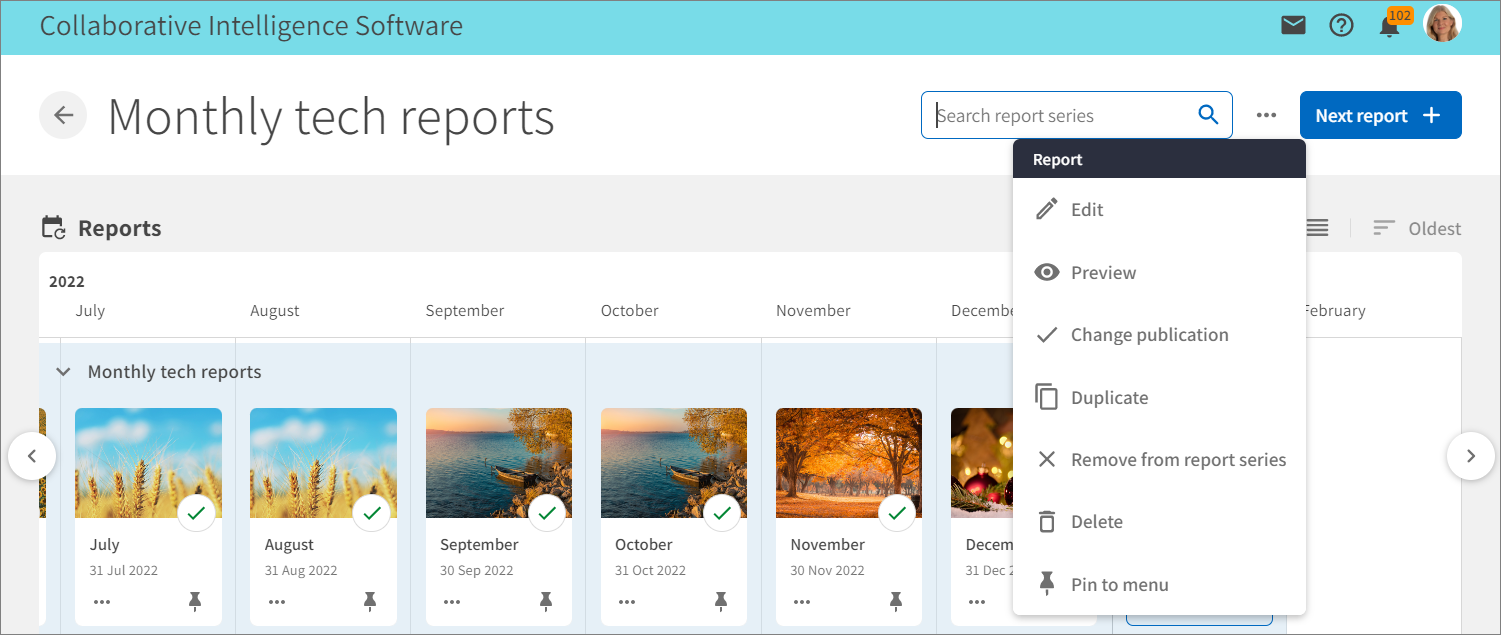Click the user profile avatar
This screenshot has height=635, width=1501.
[1442, 24]
